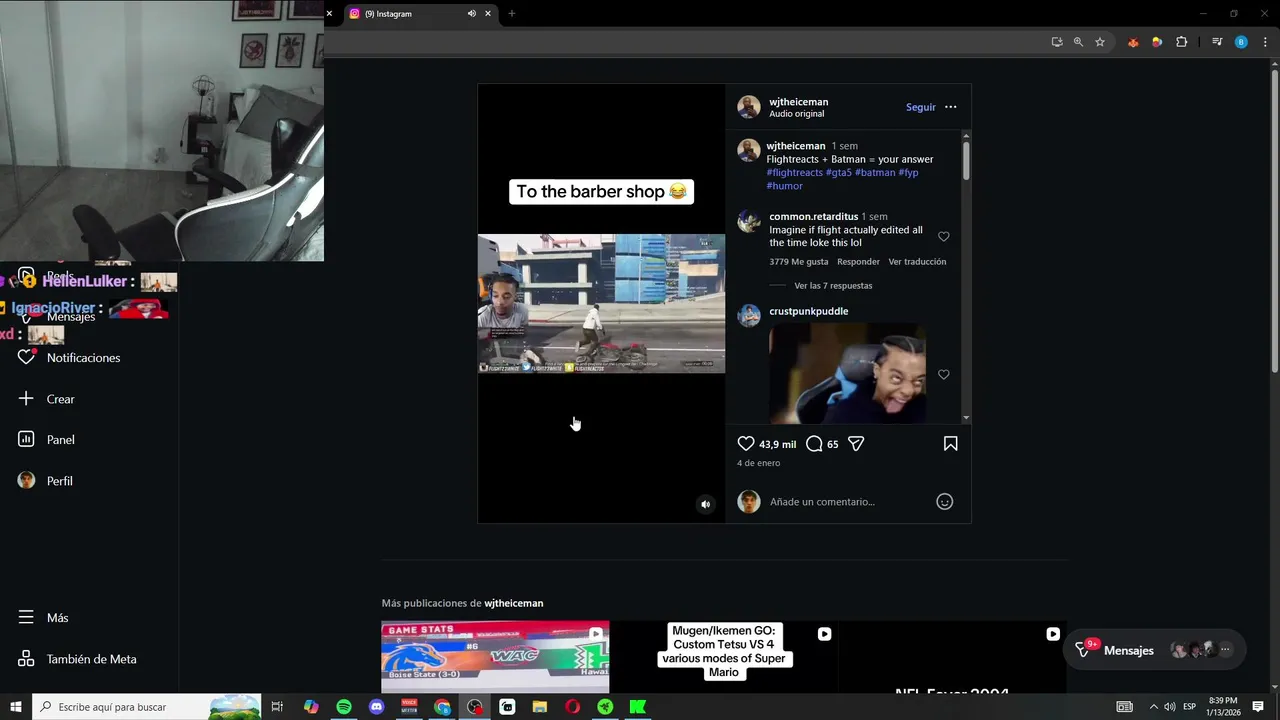Click the Windows taskbar search box
This screenshot has width=1280, height=720.
pyautogui.click(x=147, y=707)
